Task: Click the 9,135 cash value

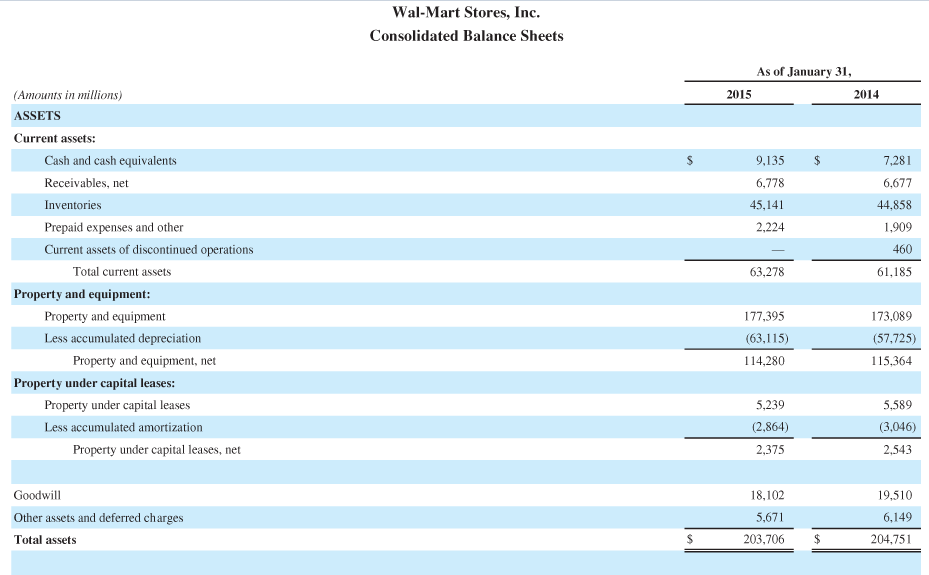Action: 770,160
